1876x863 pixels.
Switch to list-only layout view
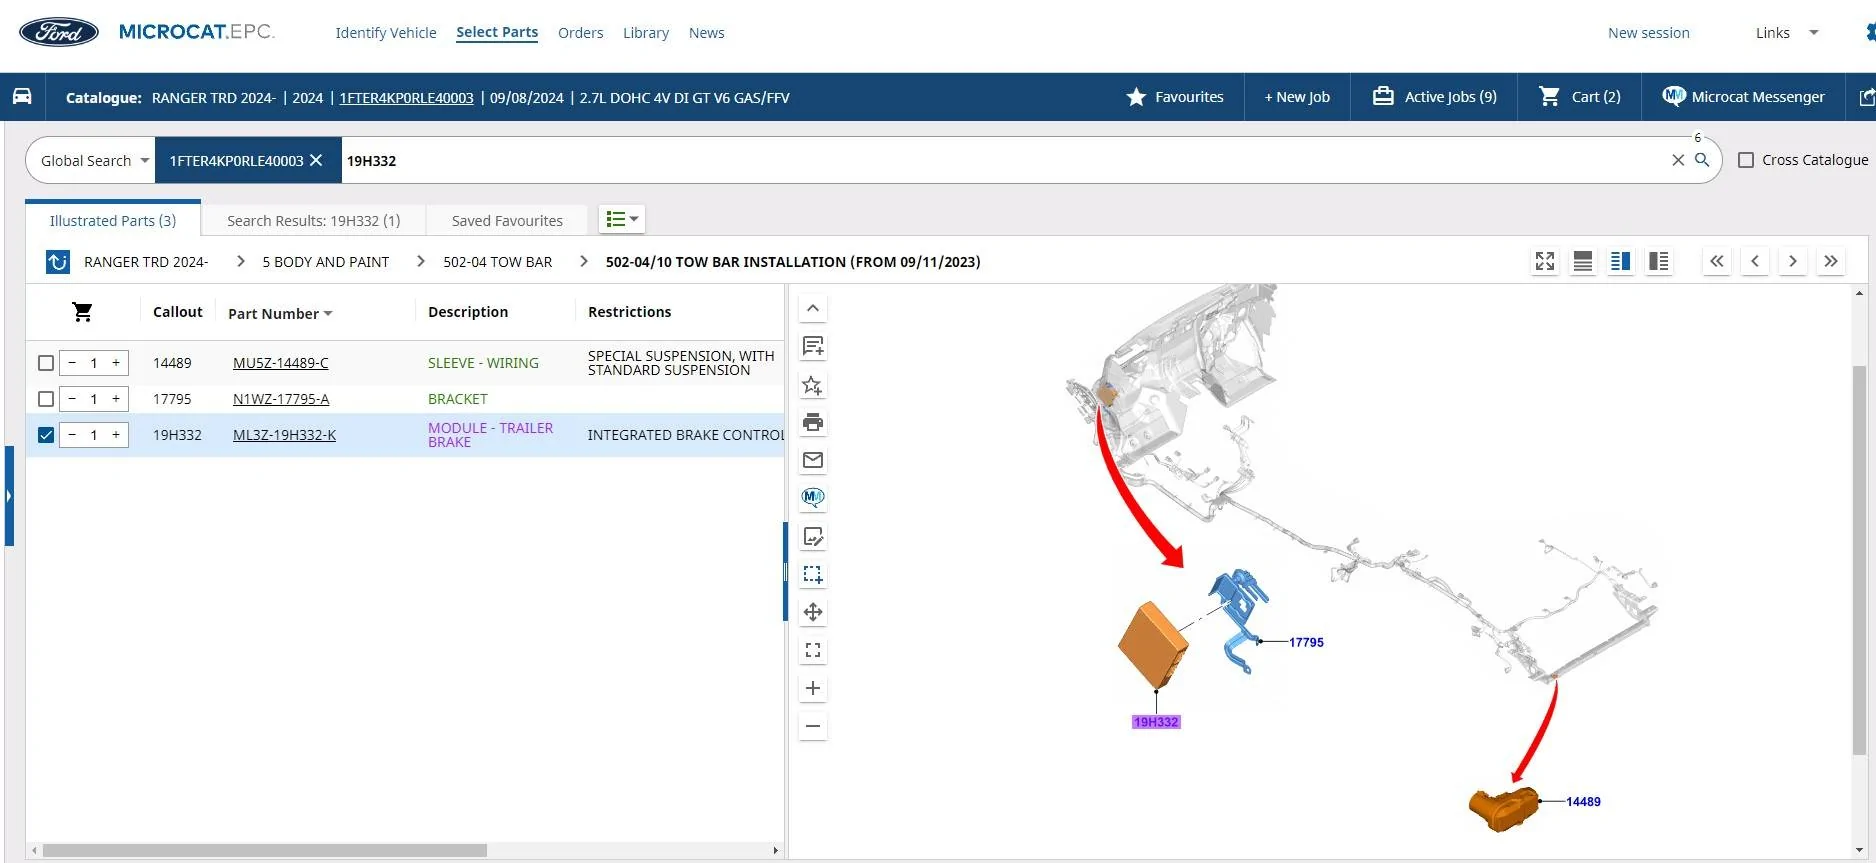click(x=1583, y=262)
